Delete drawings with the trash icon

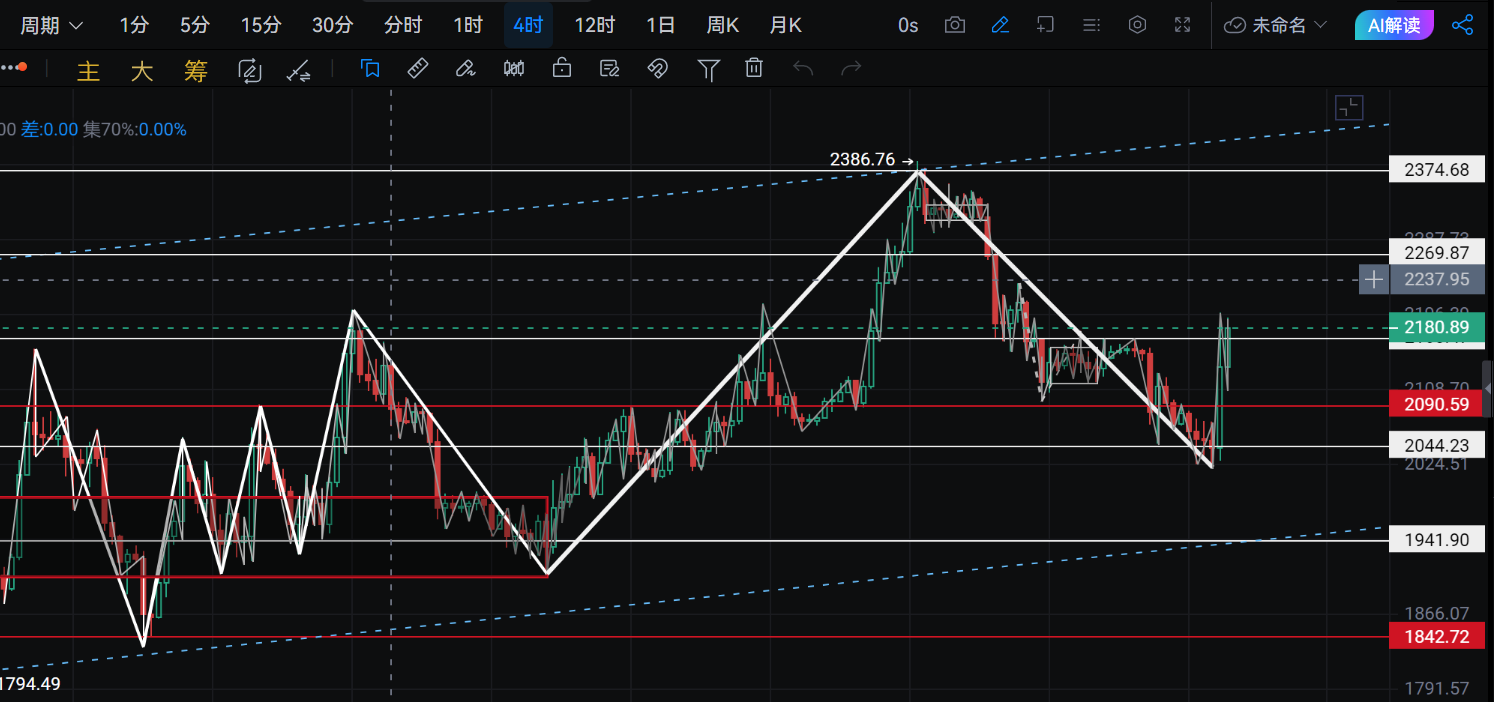(x=754, y=69)
